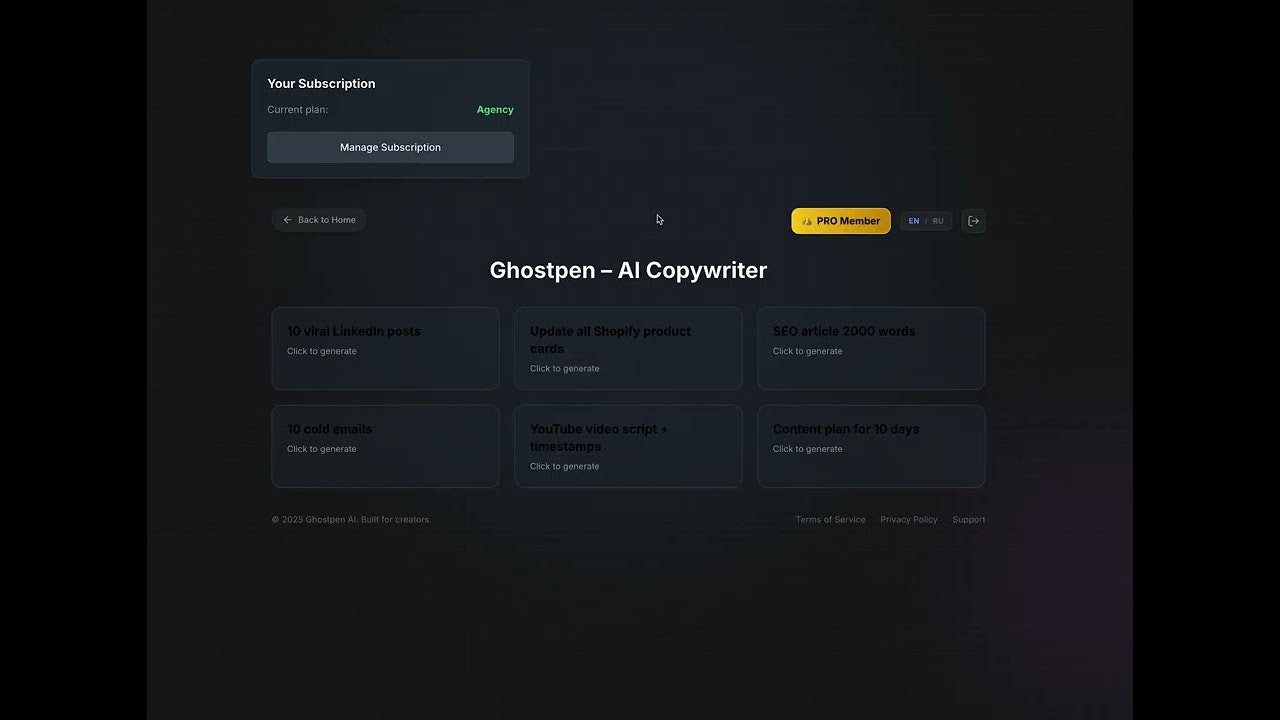Open Manage Subscription
Viewport: 1280px width, 720px height.
[390, 147]
